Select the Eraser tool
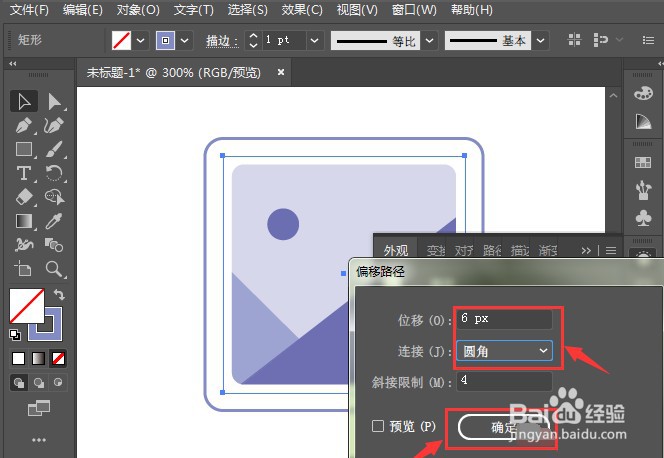The image size is (664, 458). coord(24,197)
